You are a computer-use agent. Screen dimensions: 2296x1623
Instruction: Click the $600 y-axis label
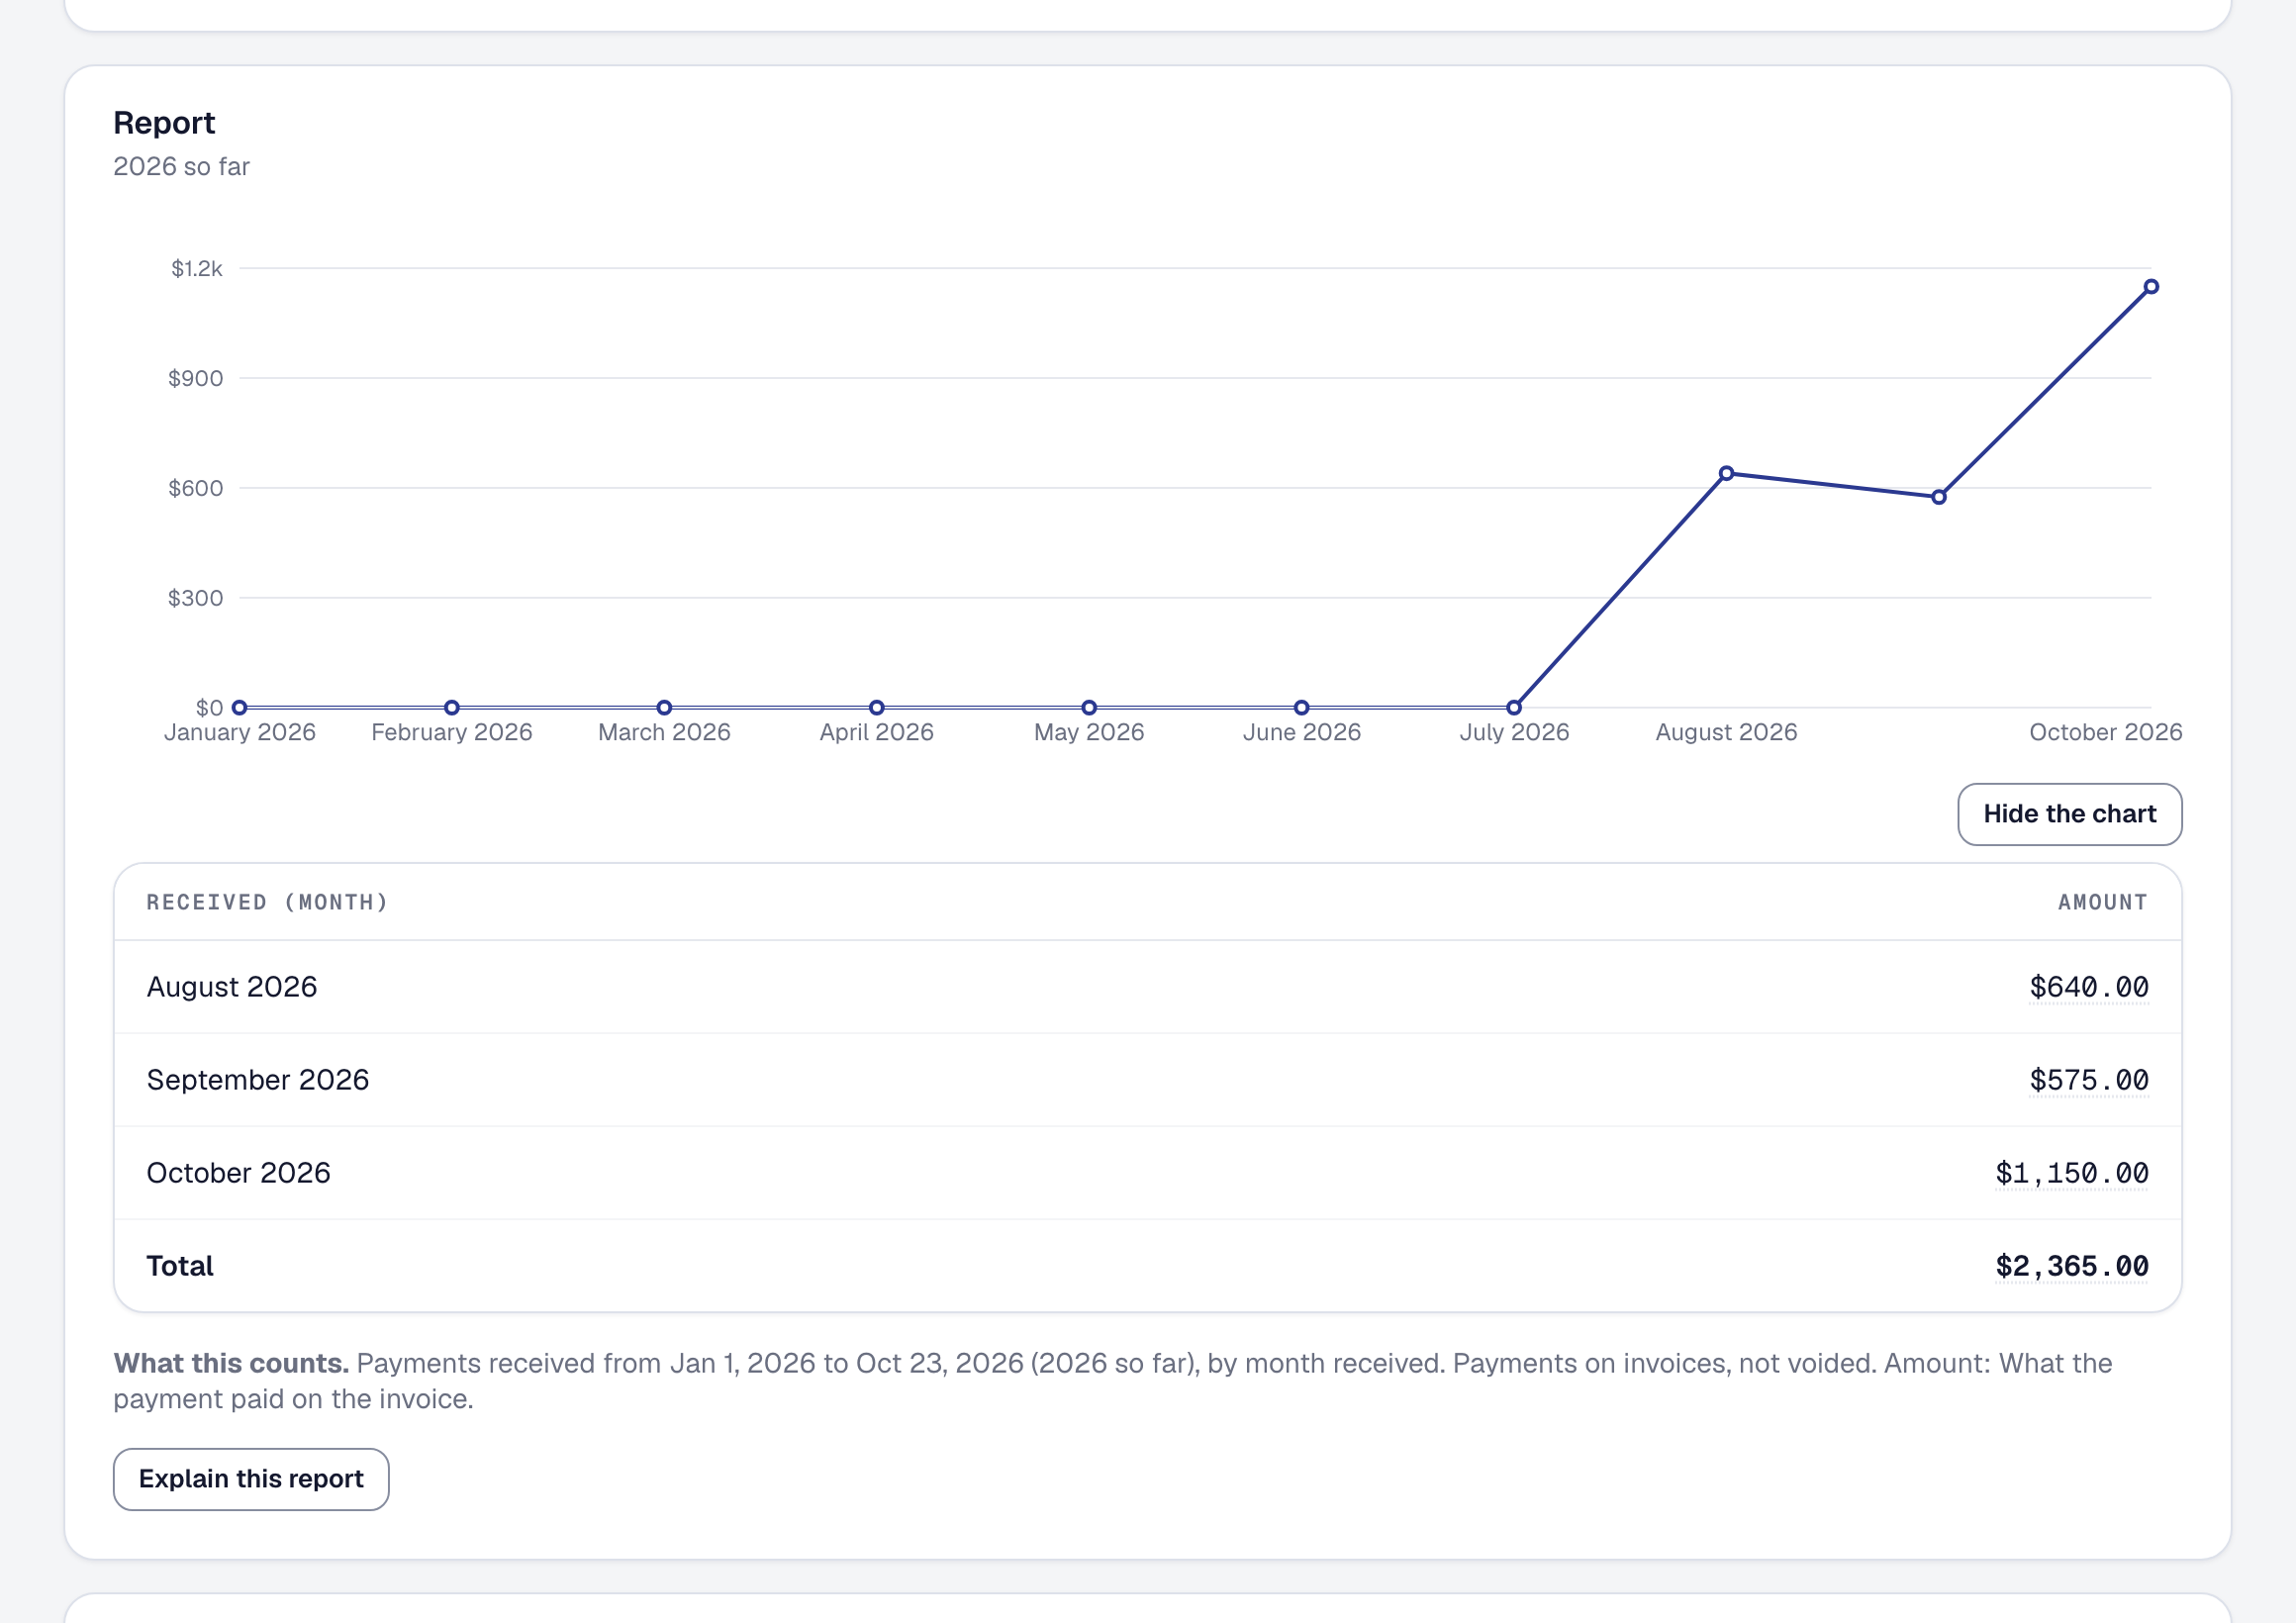[195, 488]
